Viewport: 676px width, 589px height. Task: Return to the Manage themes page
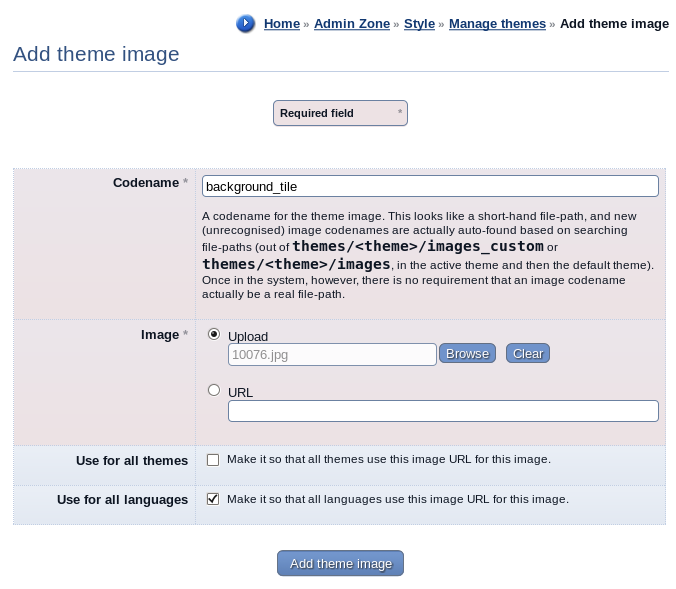(x=497, y=23)
